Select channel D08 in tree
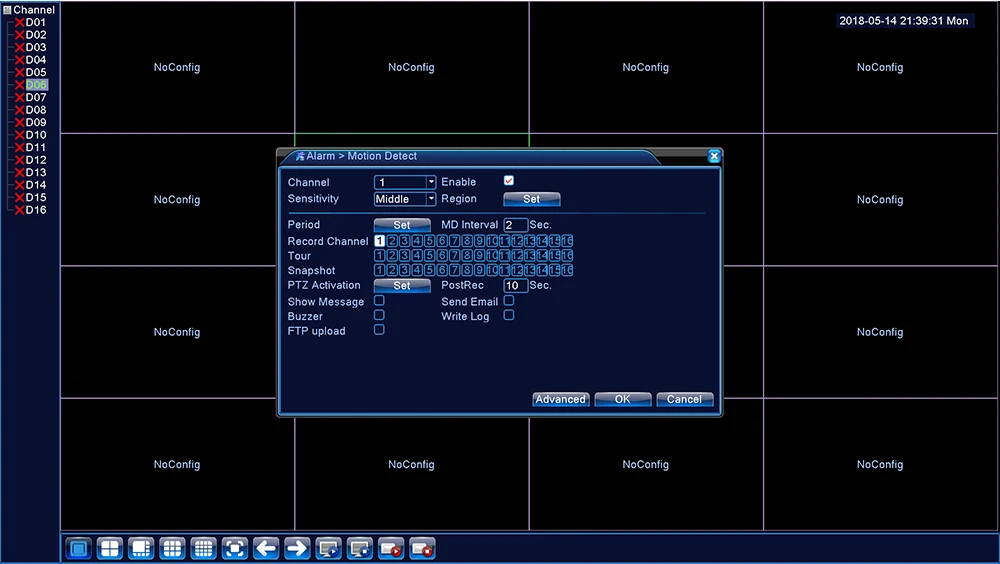Screen dimensions: 1000x564 (36, 110)
